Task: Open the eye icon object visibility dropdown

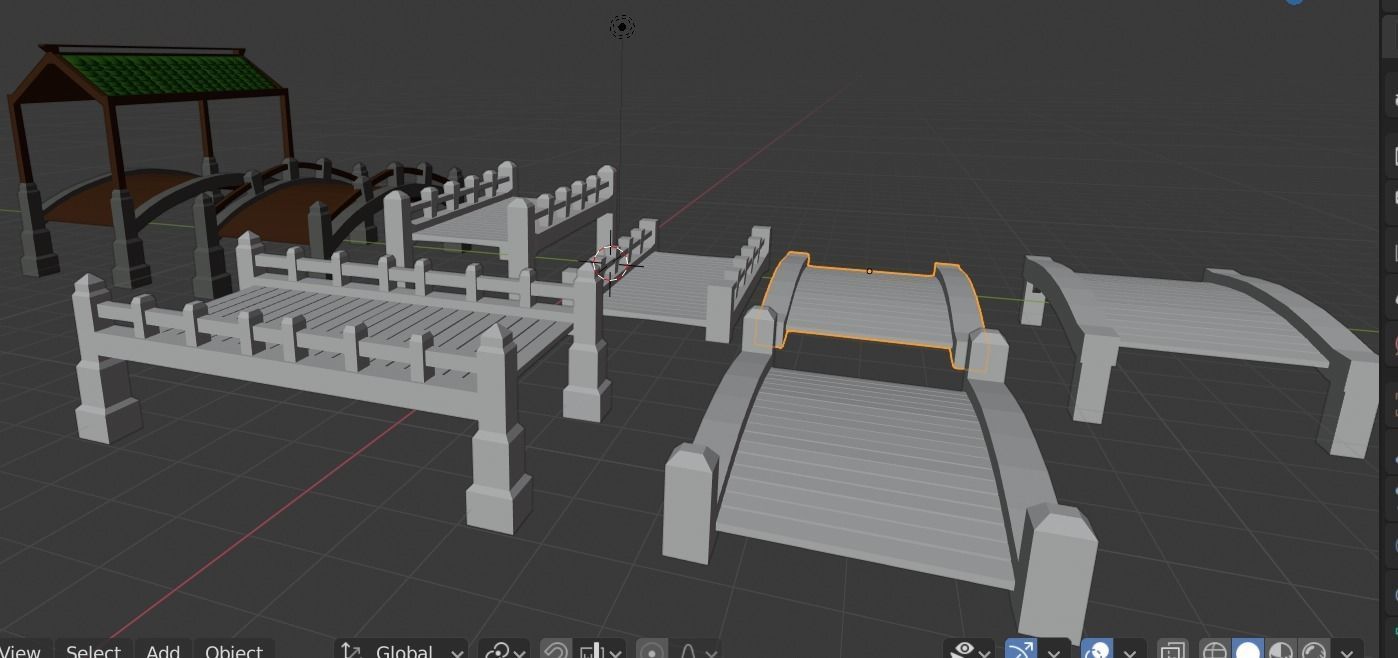Action: pos(970,650)
